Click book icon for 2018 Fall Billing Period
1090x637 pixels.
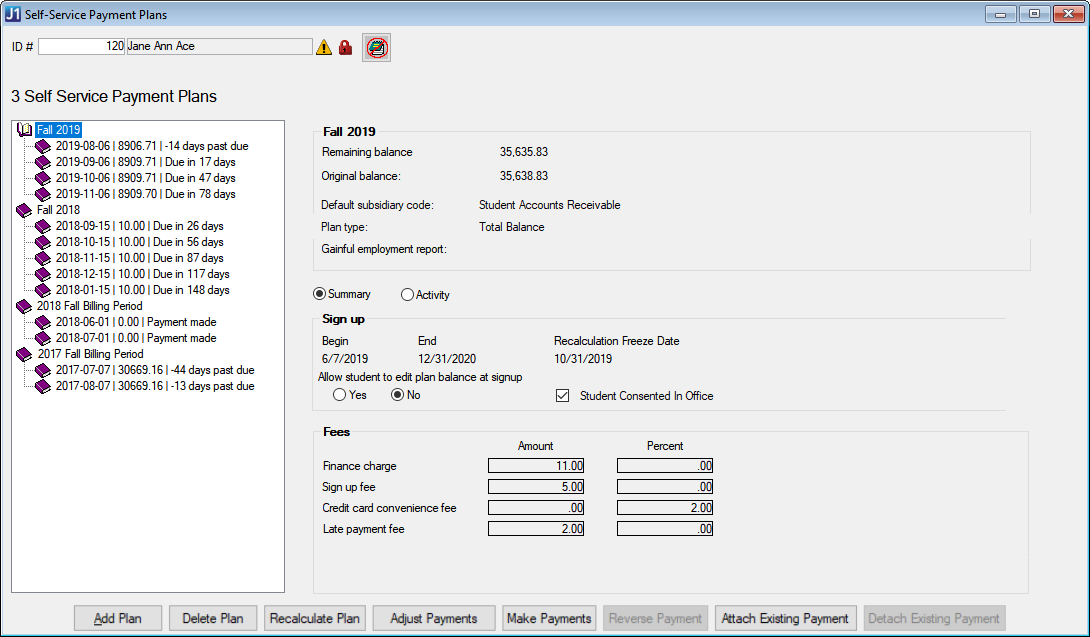(x=25, y=306)
